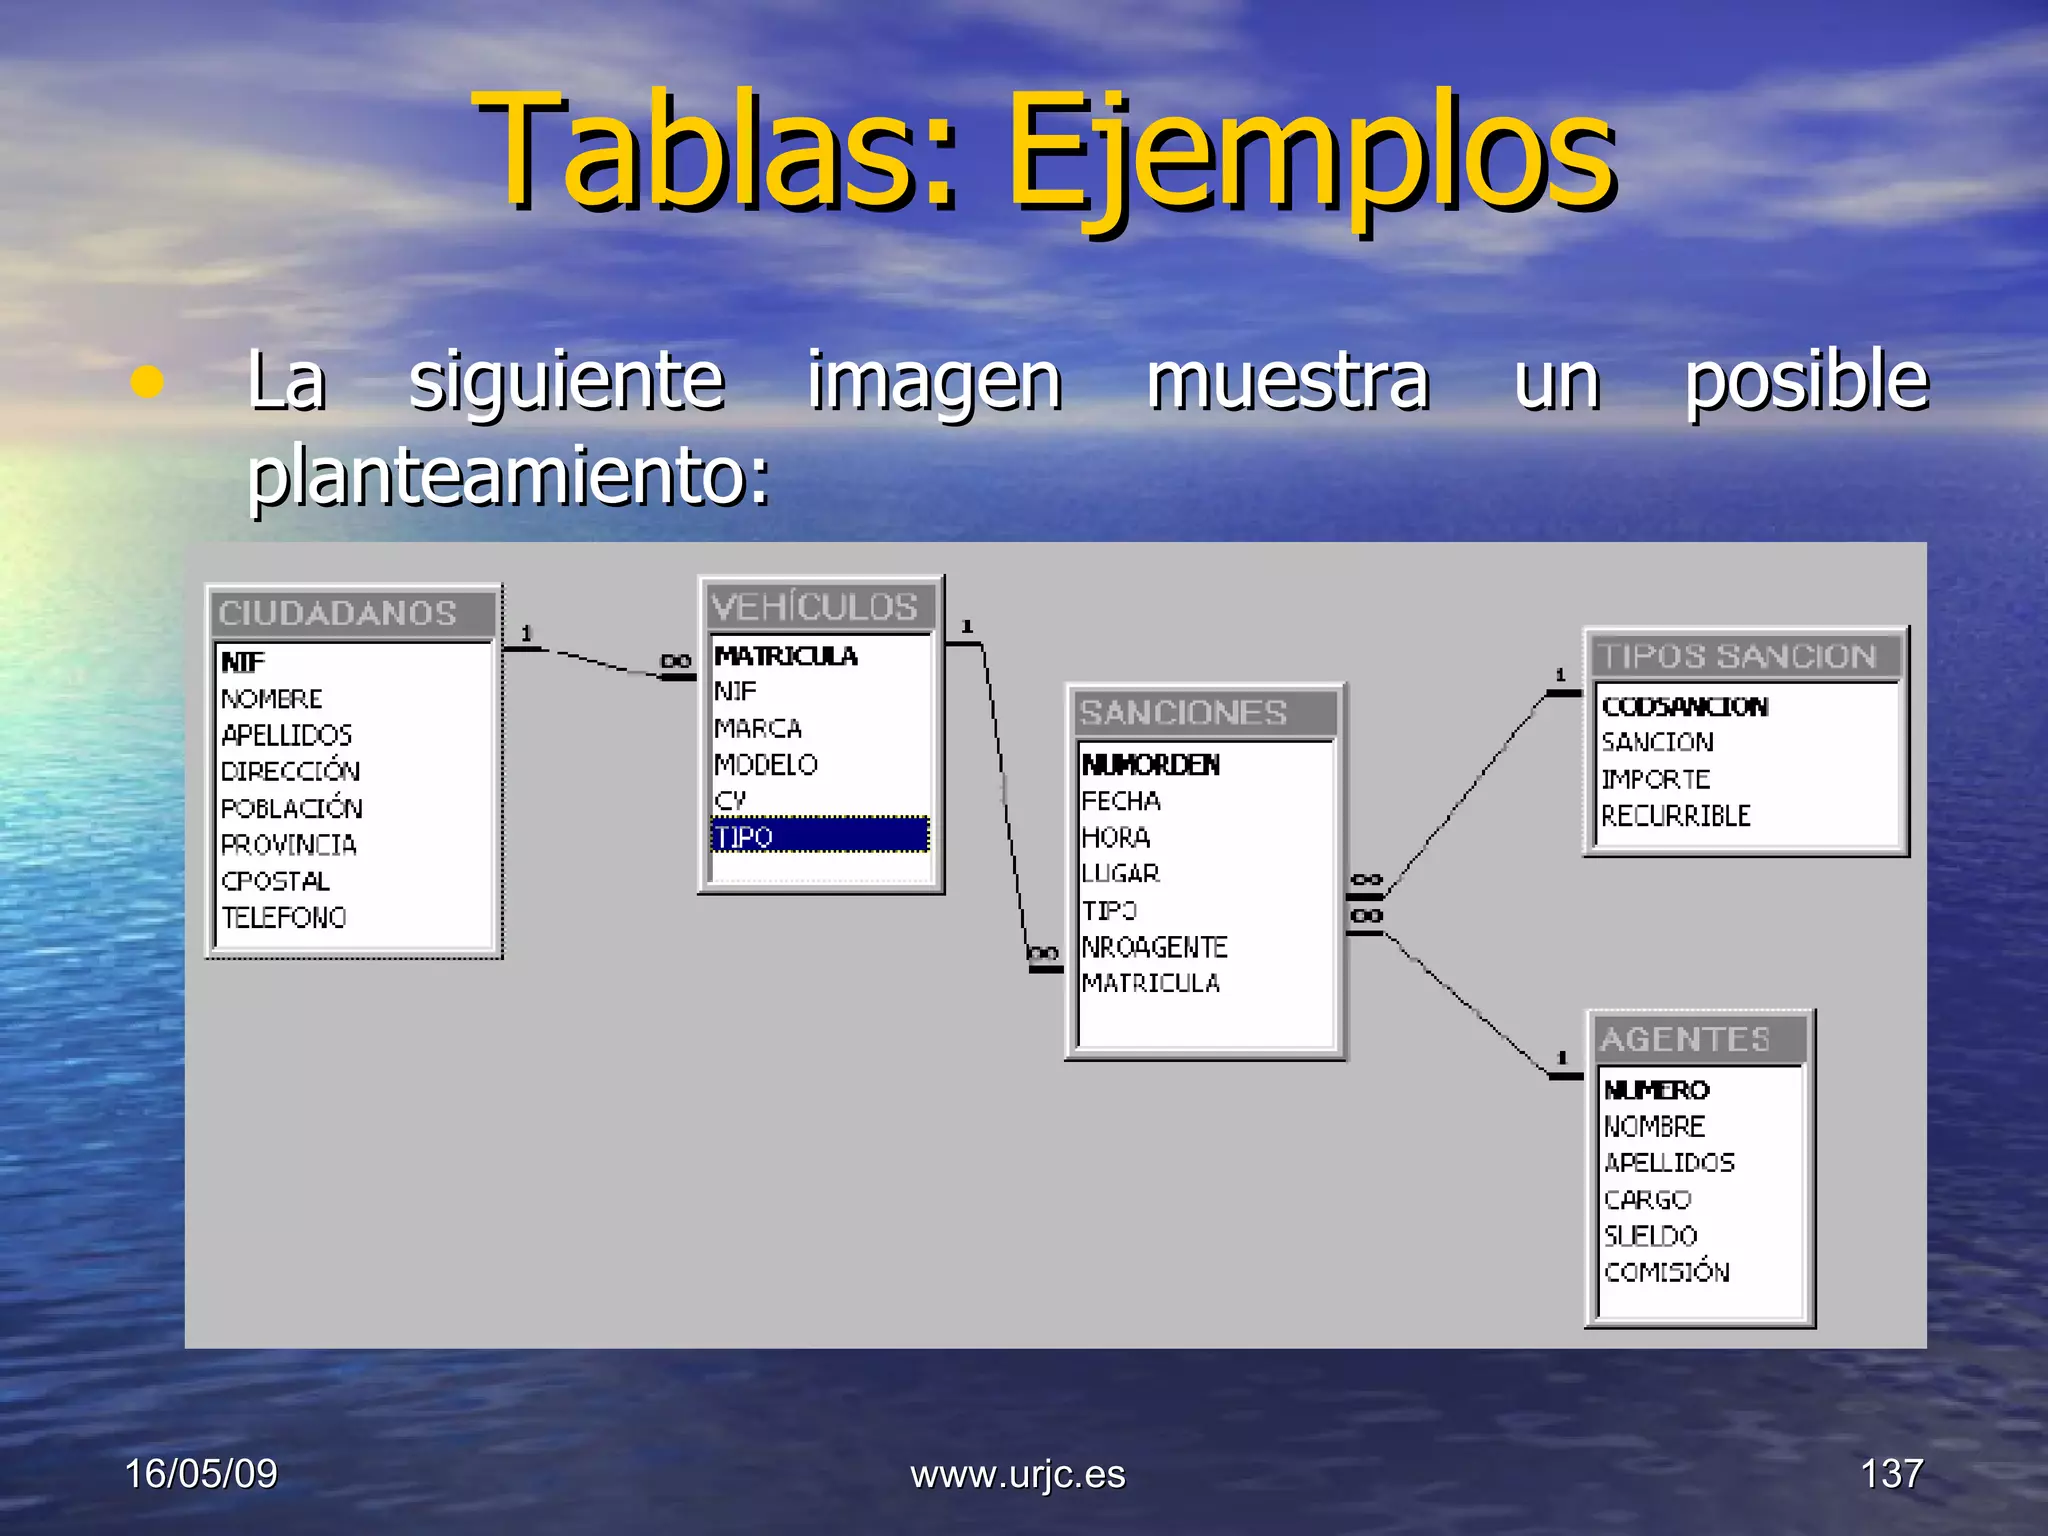Select NUMERO key field in AGENTES

tap(1657, 1090)
